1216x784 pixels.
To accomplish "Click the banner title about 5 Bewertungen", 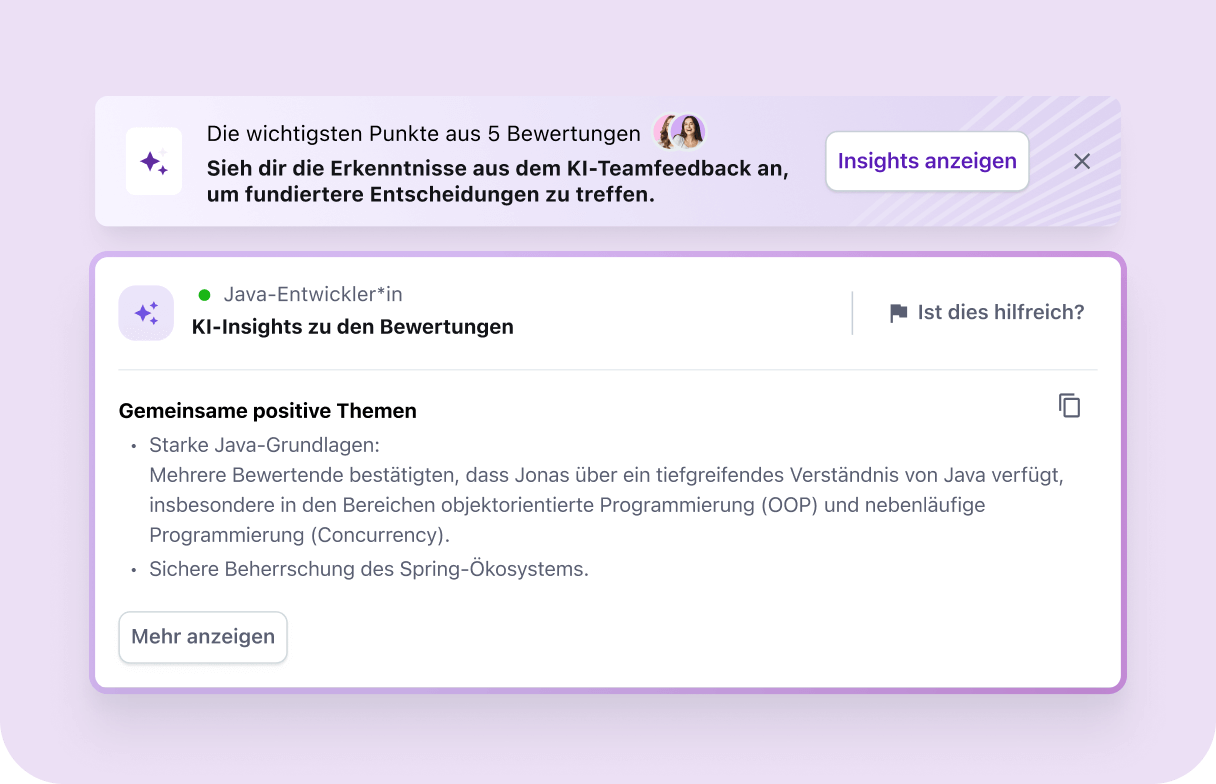I will [x=423, y=134].
